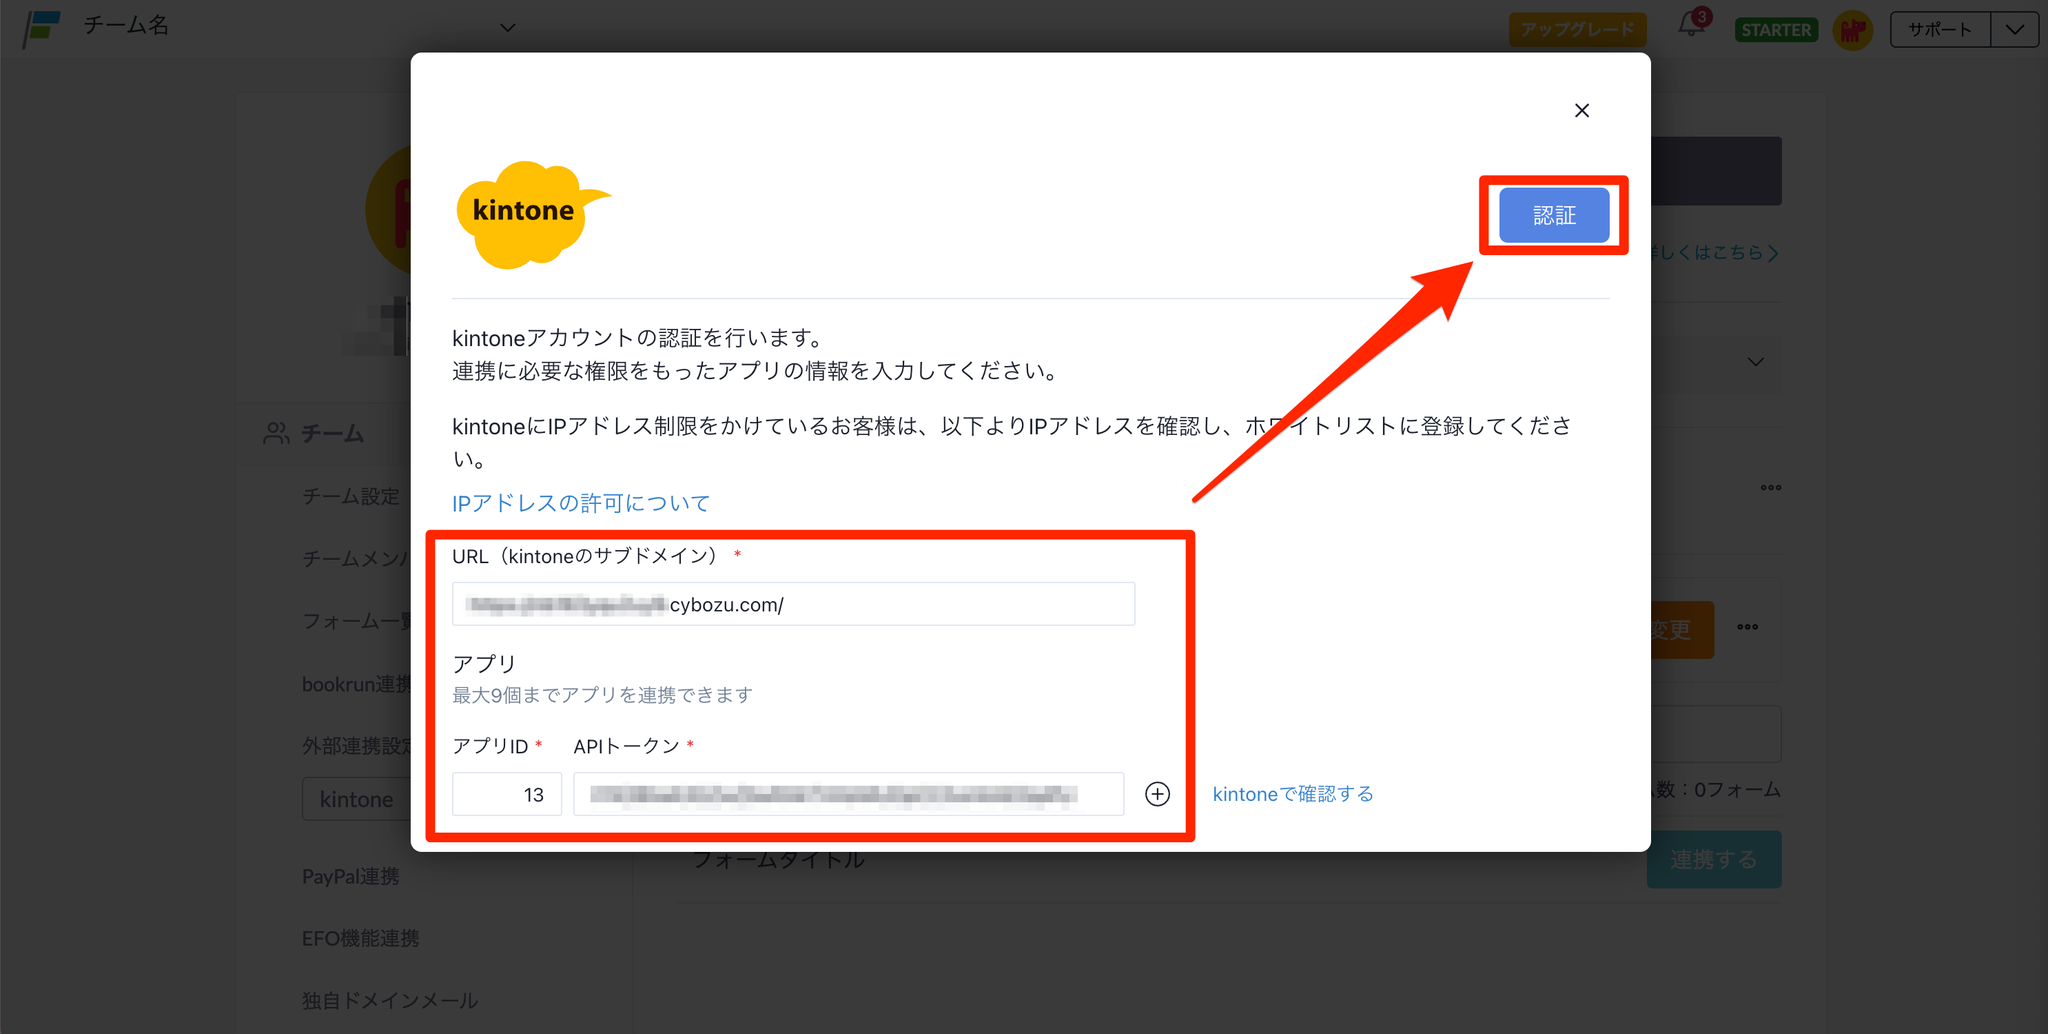Edit the kintone subdomain URL field
2048x1034 pixels.
[x=793, y=604]
